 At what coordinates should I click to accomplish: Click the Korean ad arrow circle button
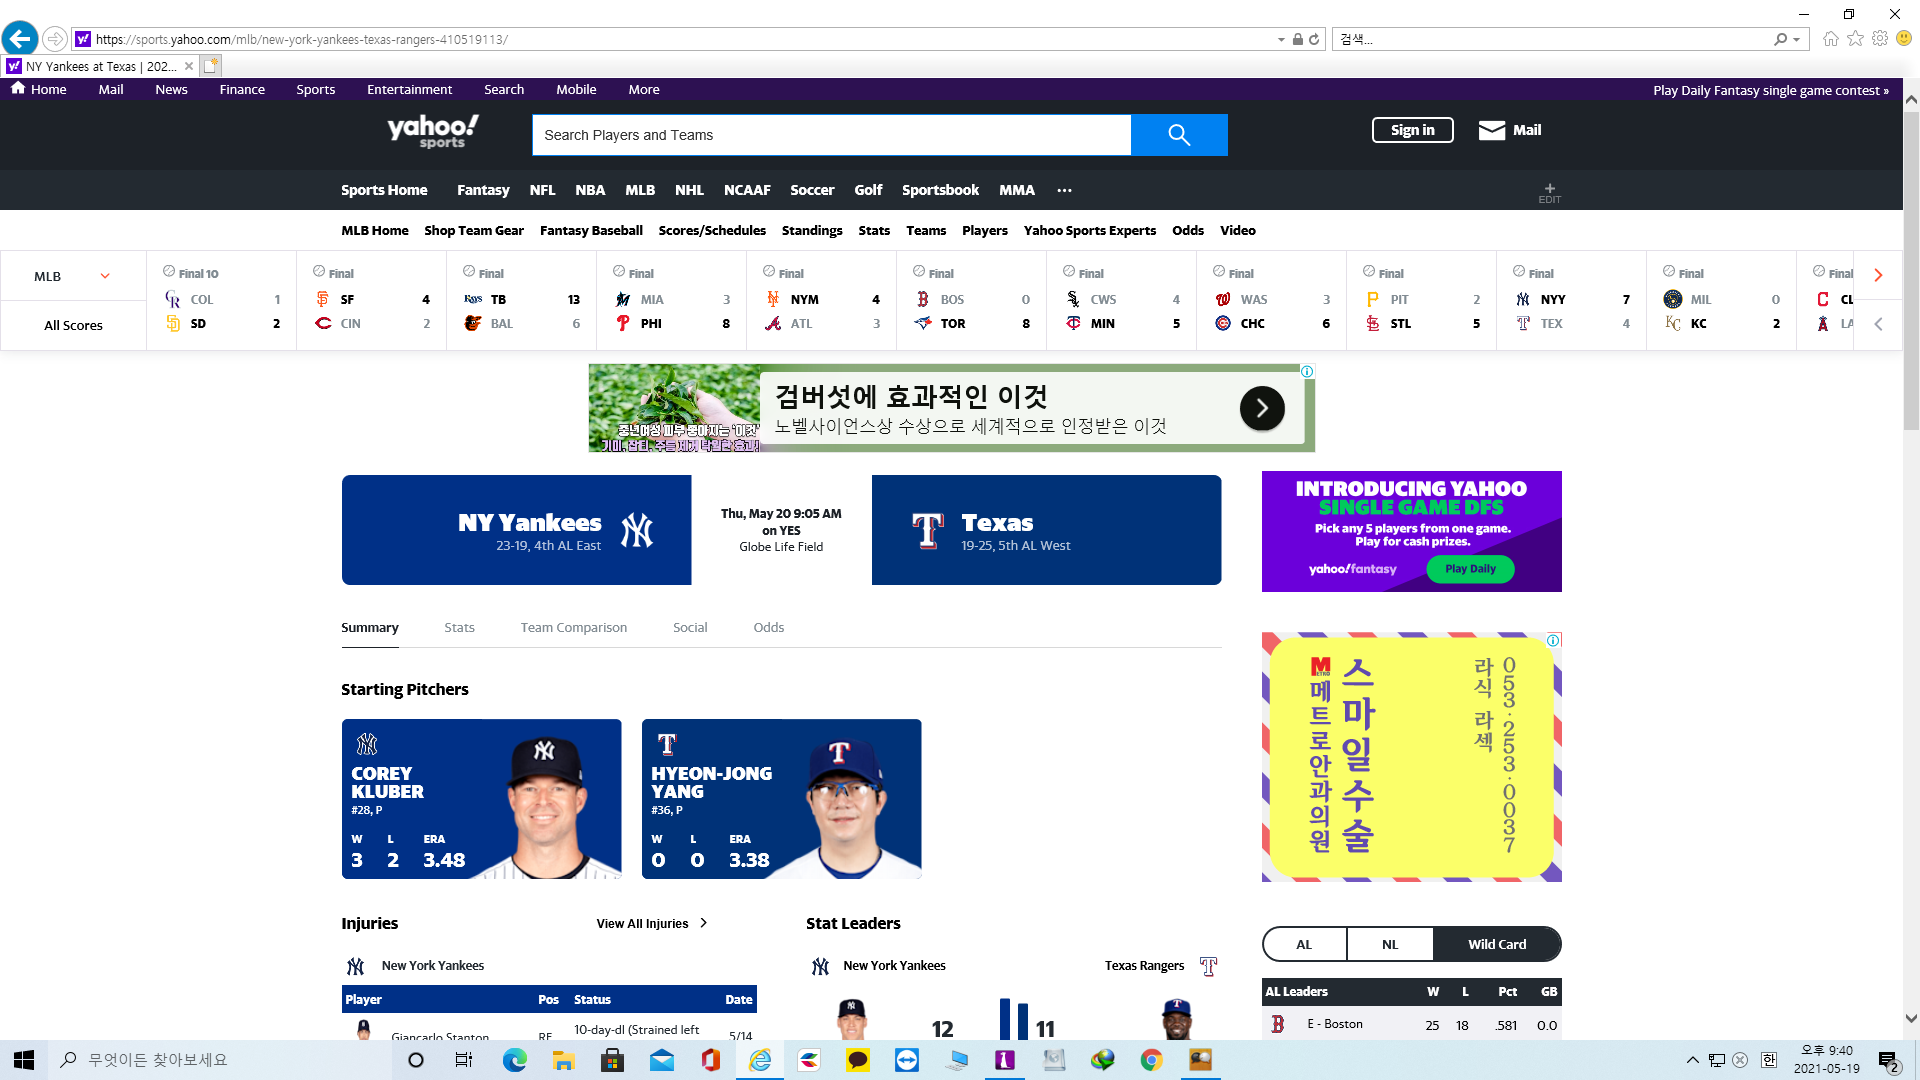tap(1262, 408)
